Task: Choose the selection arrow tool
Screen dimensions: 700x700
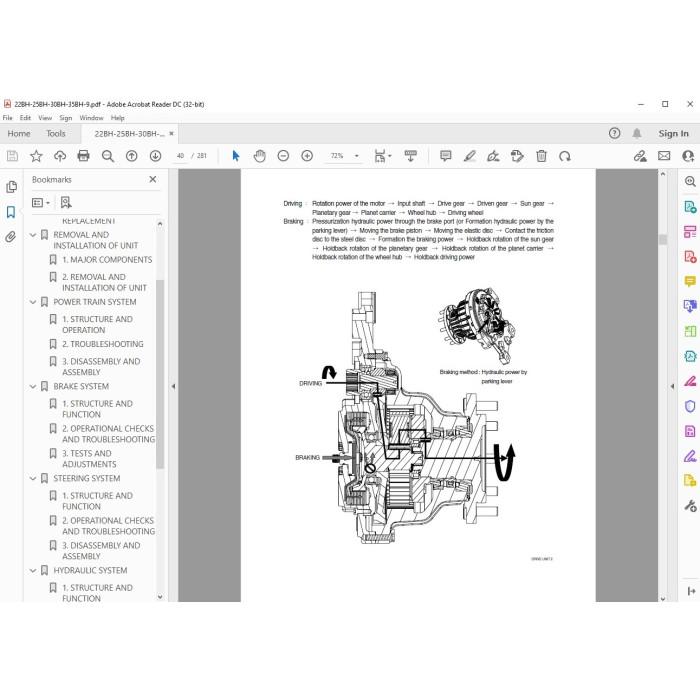Action: [x=236, y=156]
